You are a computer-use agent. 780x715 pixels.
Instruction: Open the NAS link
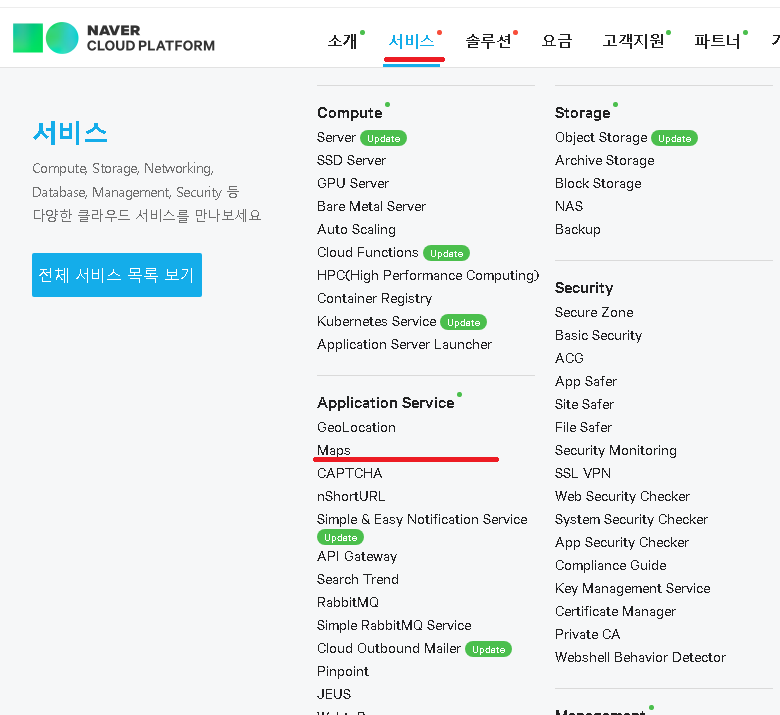569,206
